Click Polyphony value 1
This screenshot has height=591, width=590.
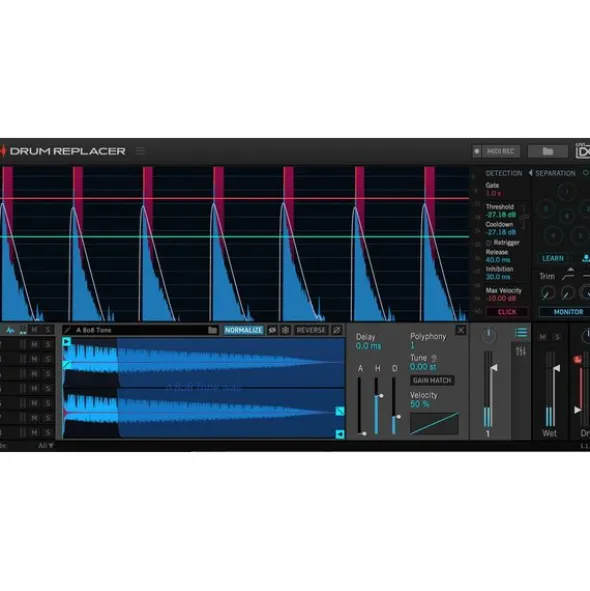(412, 345)
